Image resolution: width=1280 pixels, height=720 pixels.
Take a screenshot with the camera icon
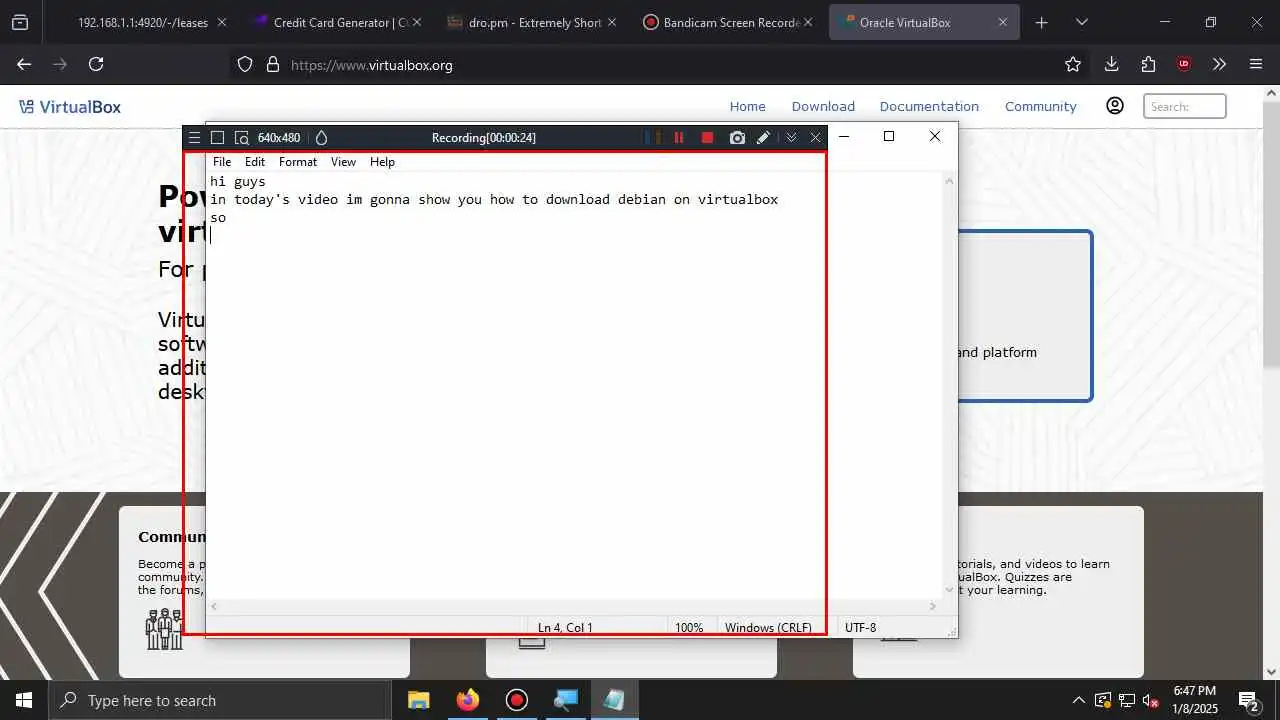coord(737,138)
